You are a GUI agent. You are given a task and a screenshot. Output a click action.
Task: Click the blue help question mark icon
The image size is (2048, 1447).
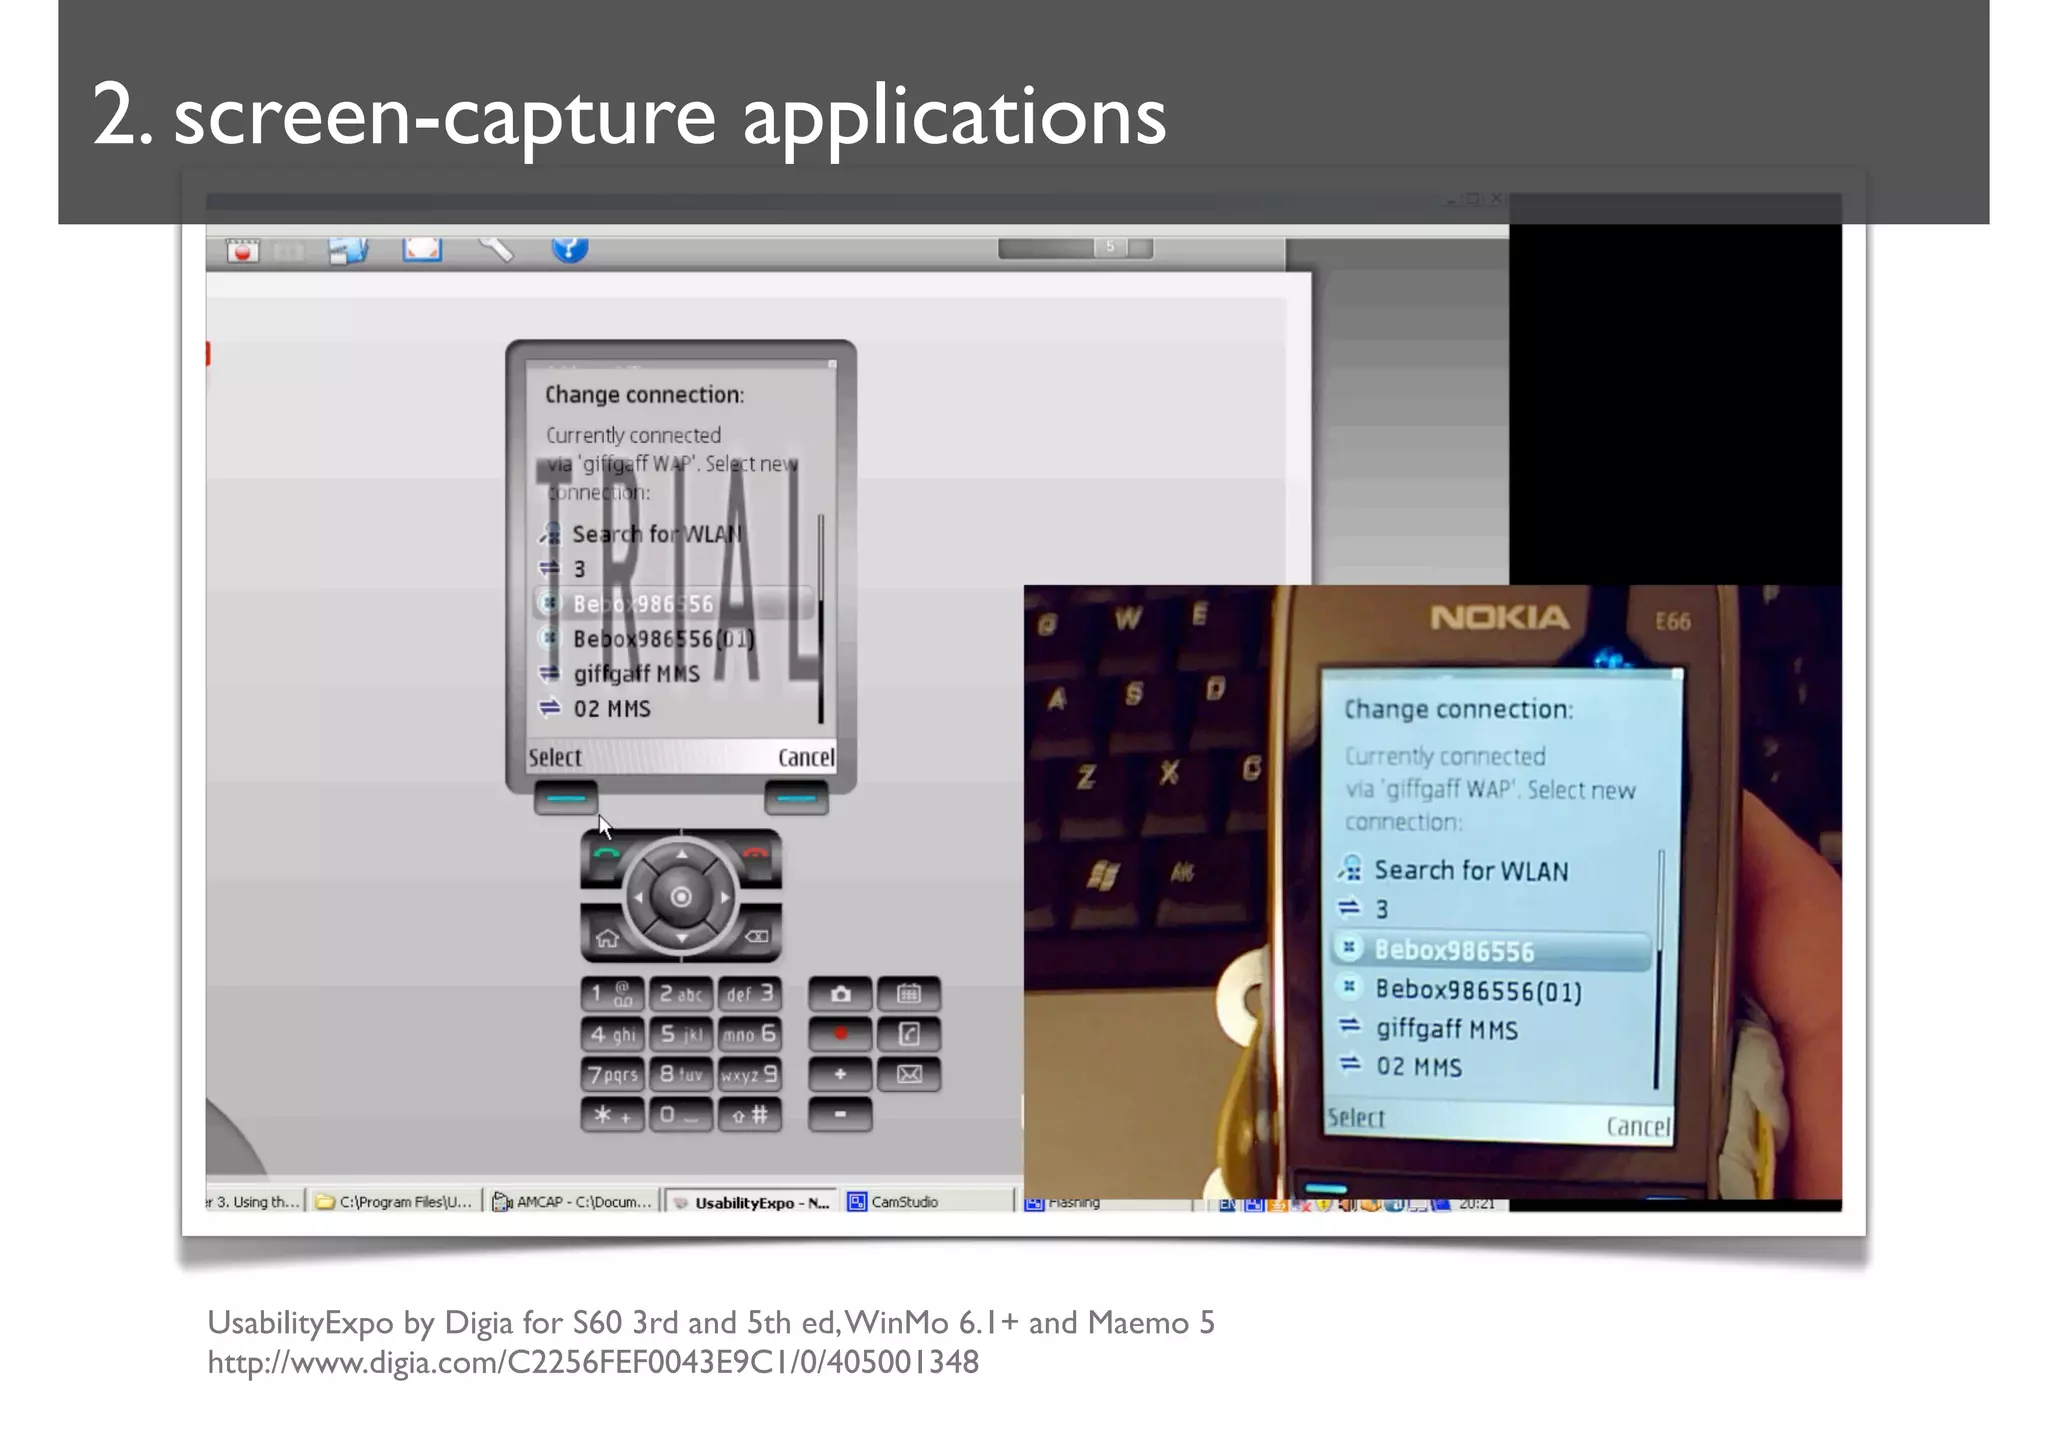point(570,248)
